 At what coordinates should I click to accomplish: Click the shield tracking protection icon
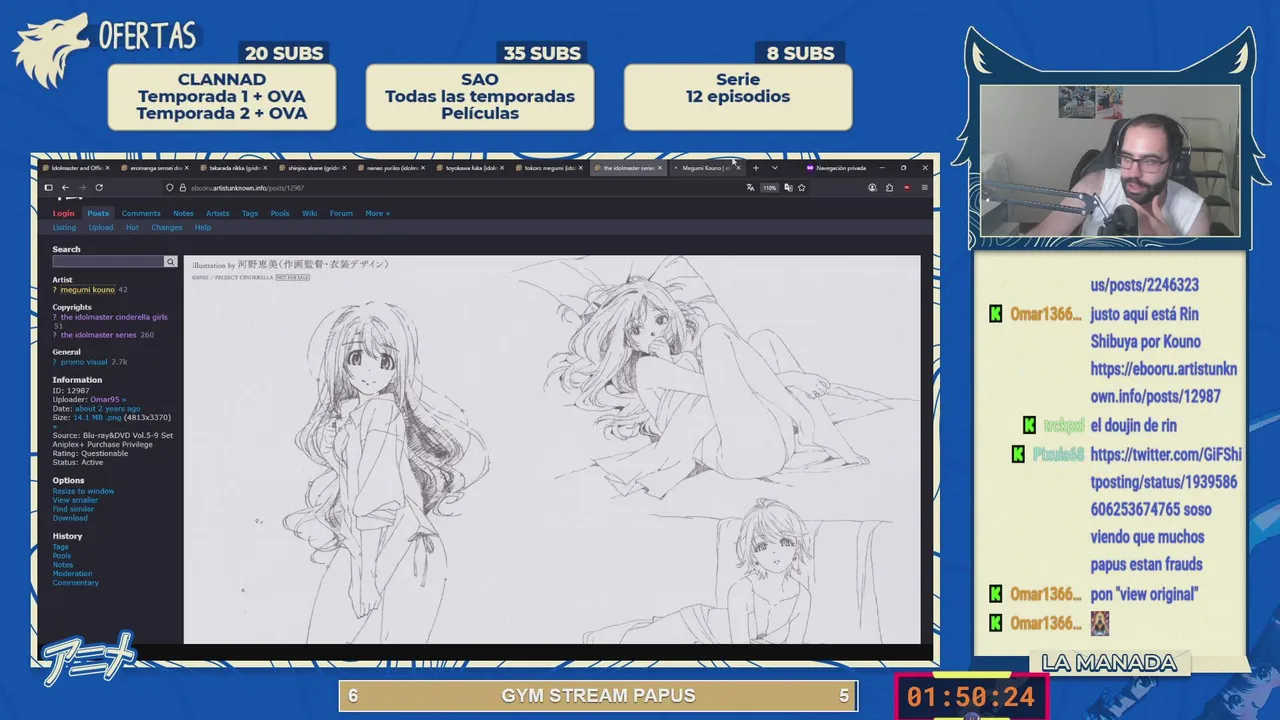[x=170, y=187]
